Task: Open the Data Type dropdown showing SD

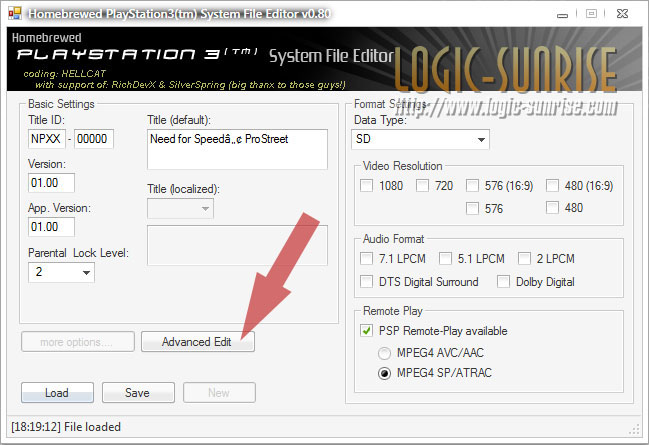Action: click(420, 139)
